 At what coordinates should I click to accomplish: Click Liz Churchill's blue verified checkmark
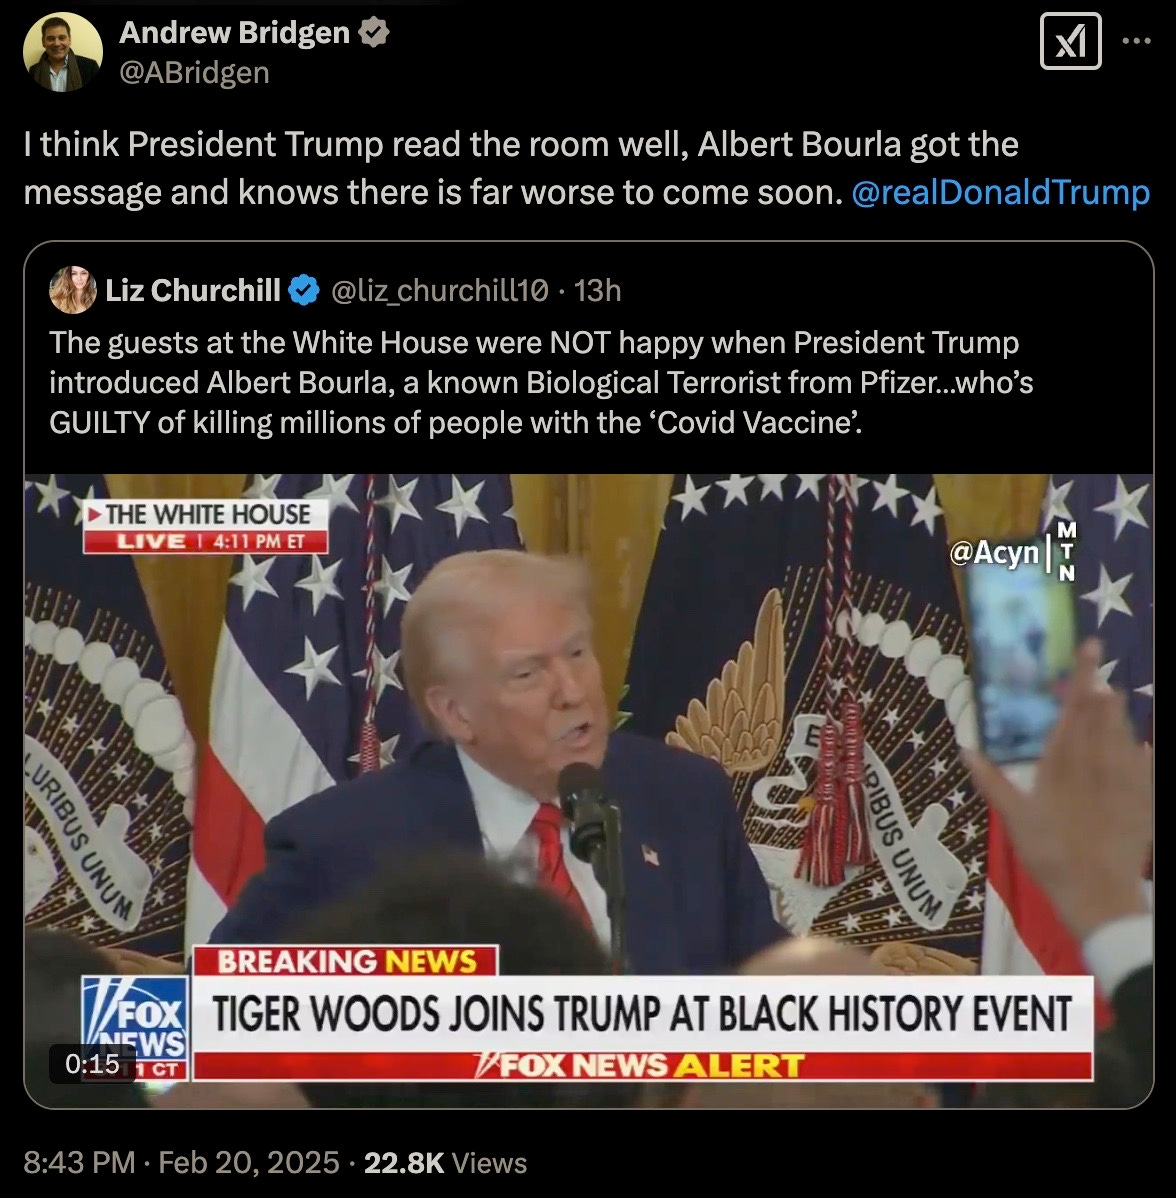[x=304, y=290]
